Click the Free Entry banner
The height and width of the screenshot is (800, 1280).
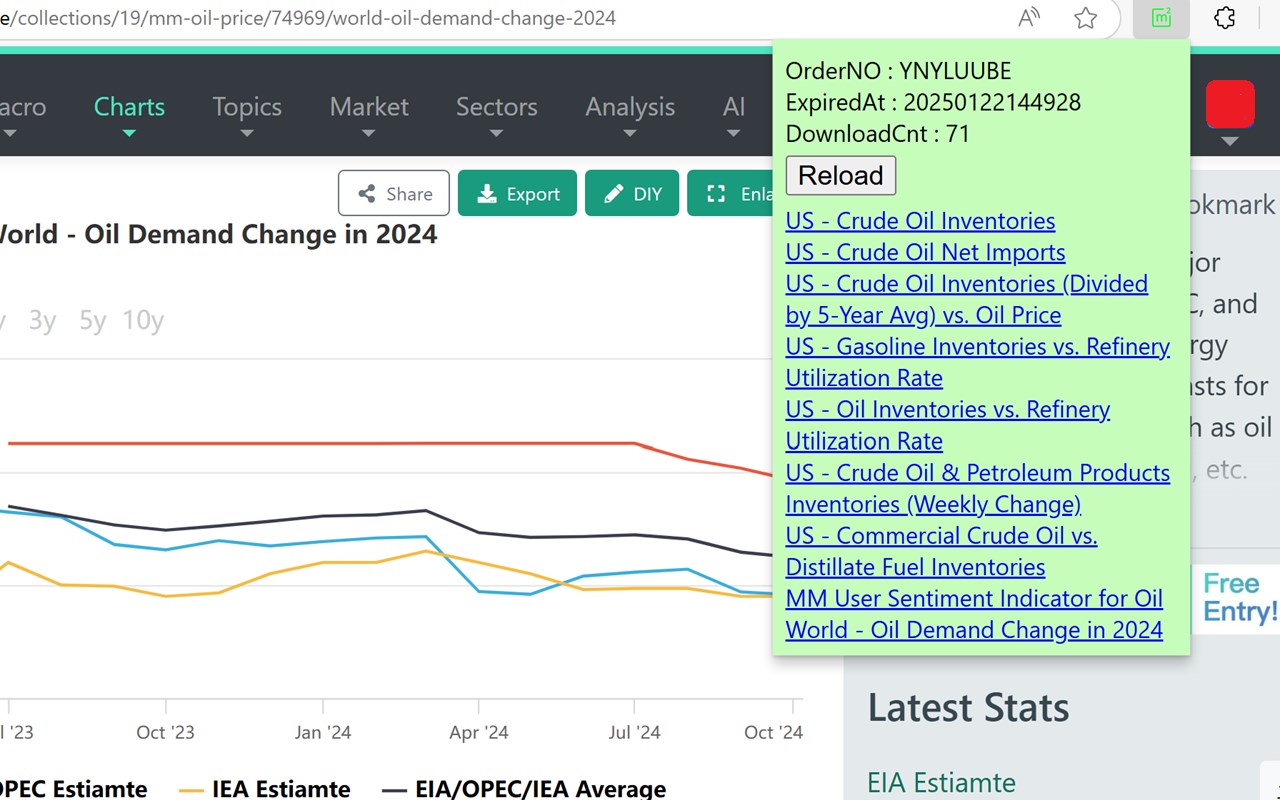tap(1238, 598)
